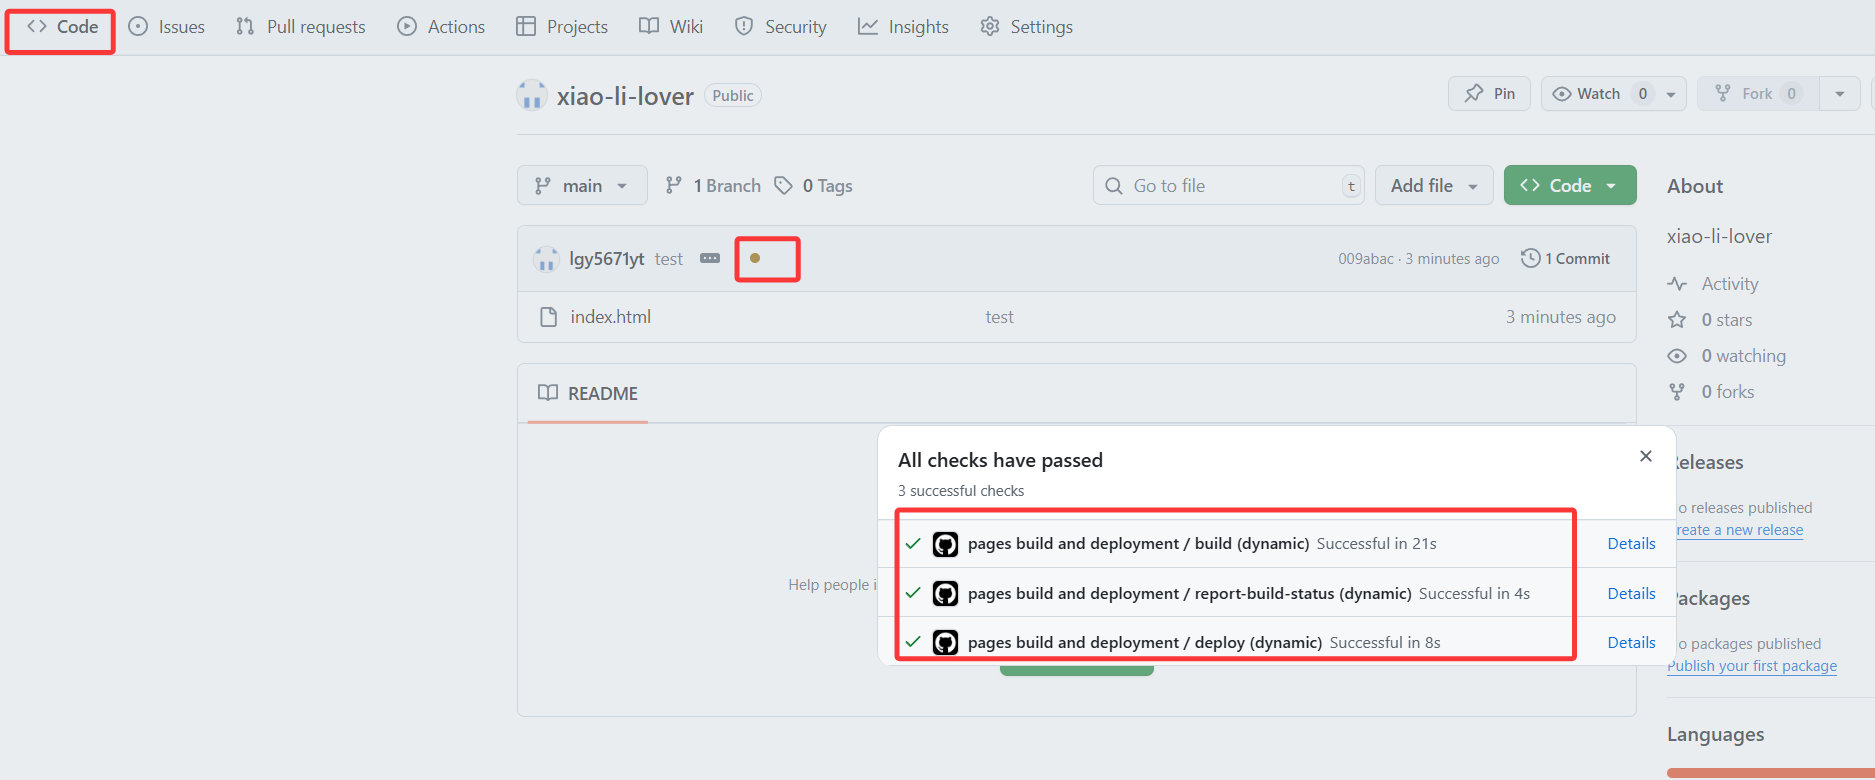Click the commit status dot indicator

[x=755, y=258]
